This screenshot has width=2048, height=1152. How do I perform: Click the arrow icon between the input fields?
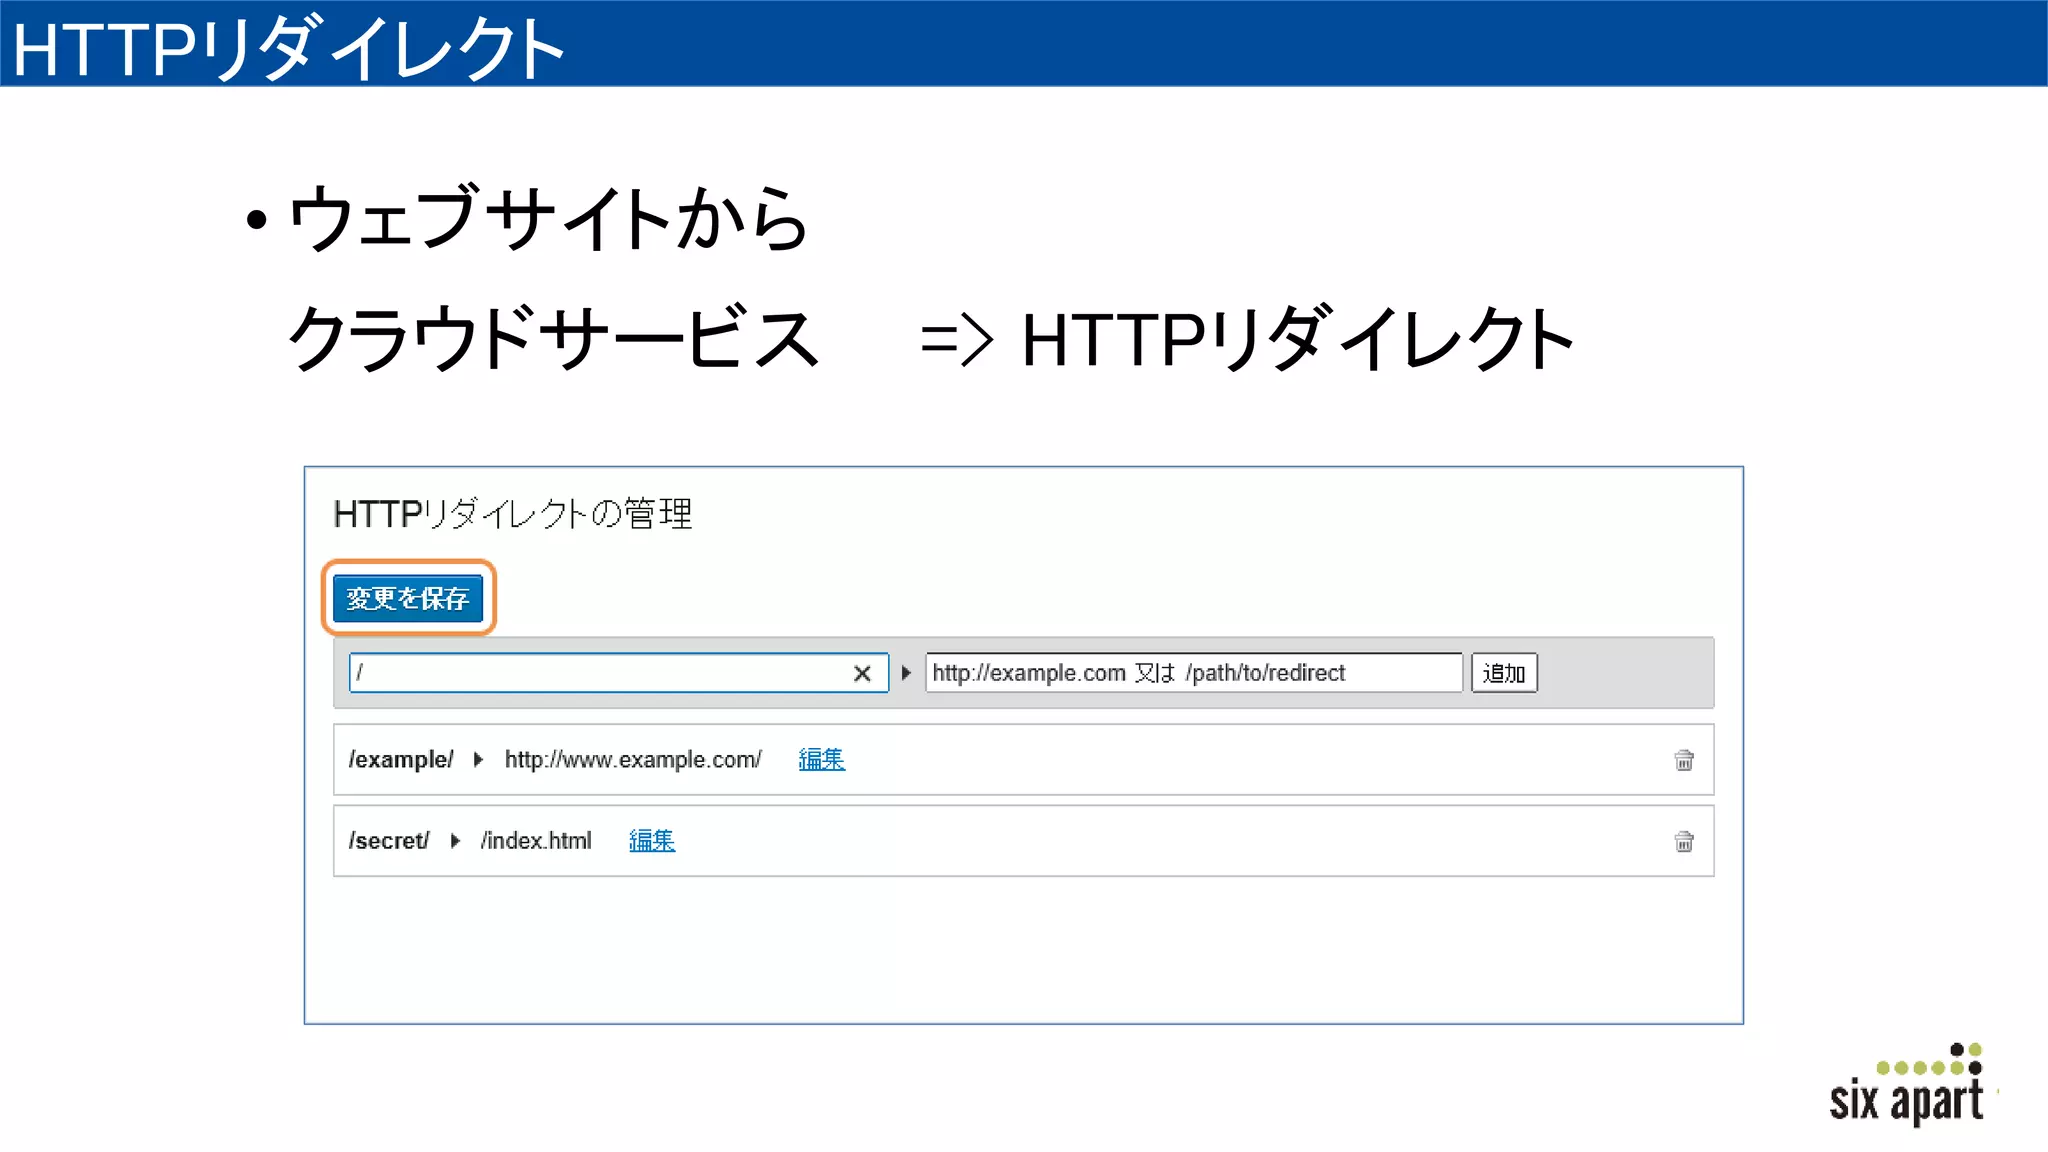click(x=906, y=673)
